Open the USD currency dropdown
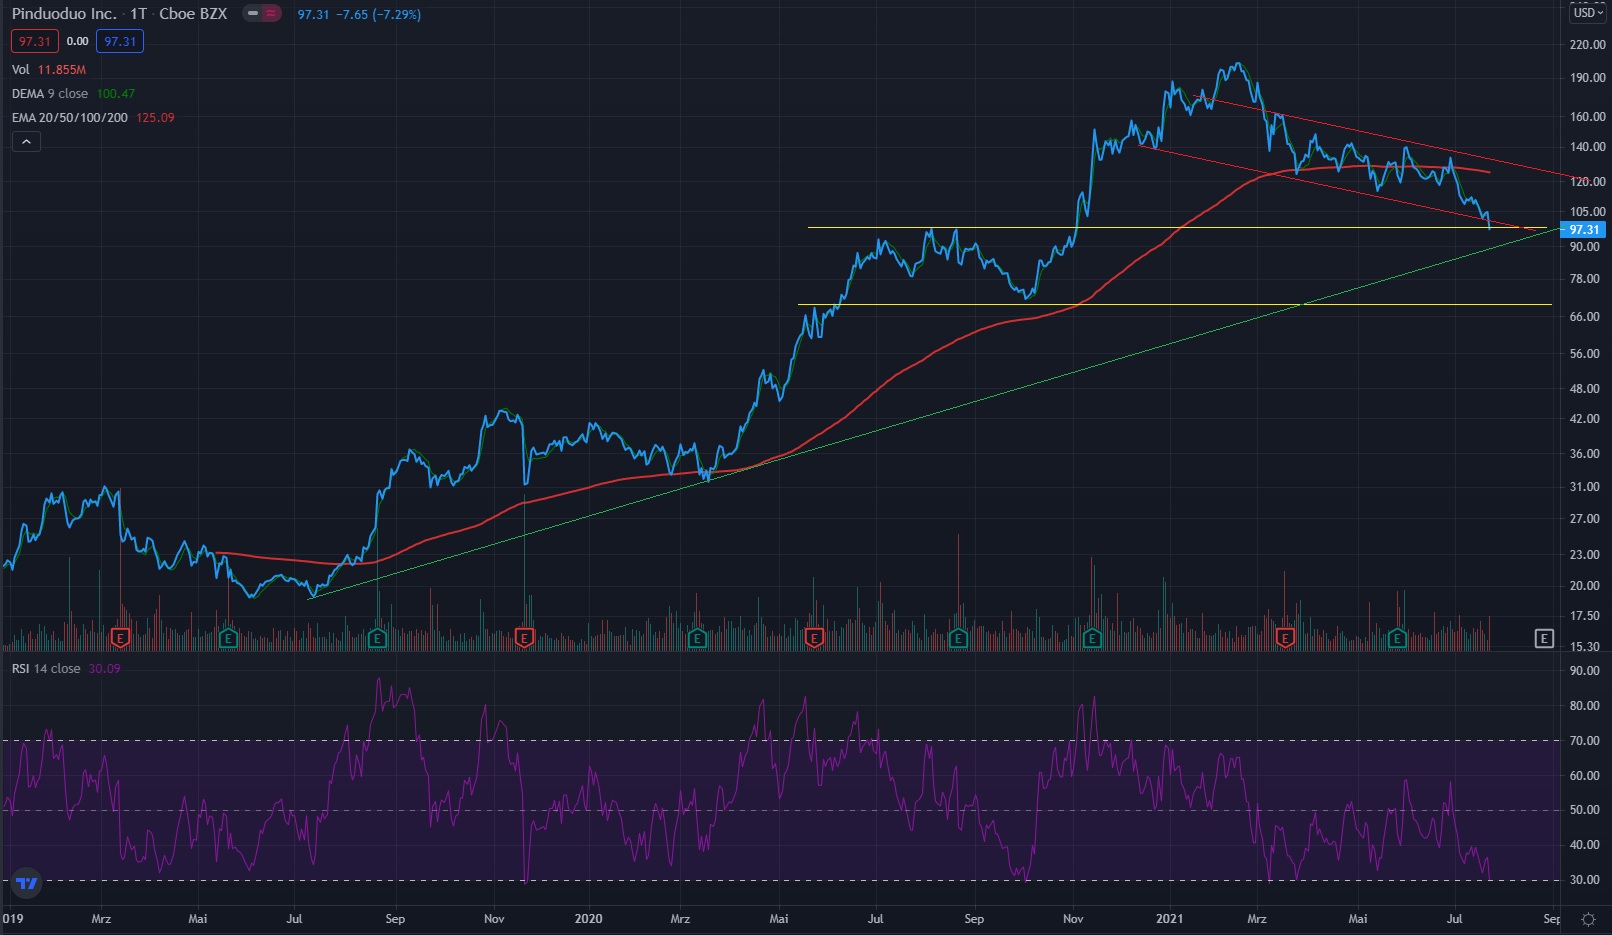 point(1587,13)
